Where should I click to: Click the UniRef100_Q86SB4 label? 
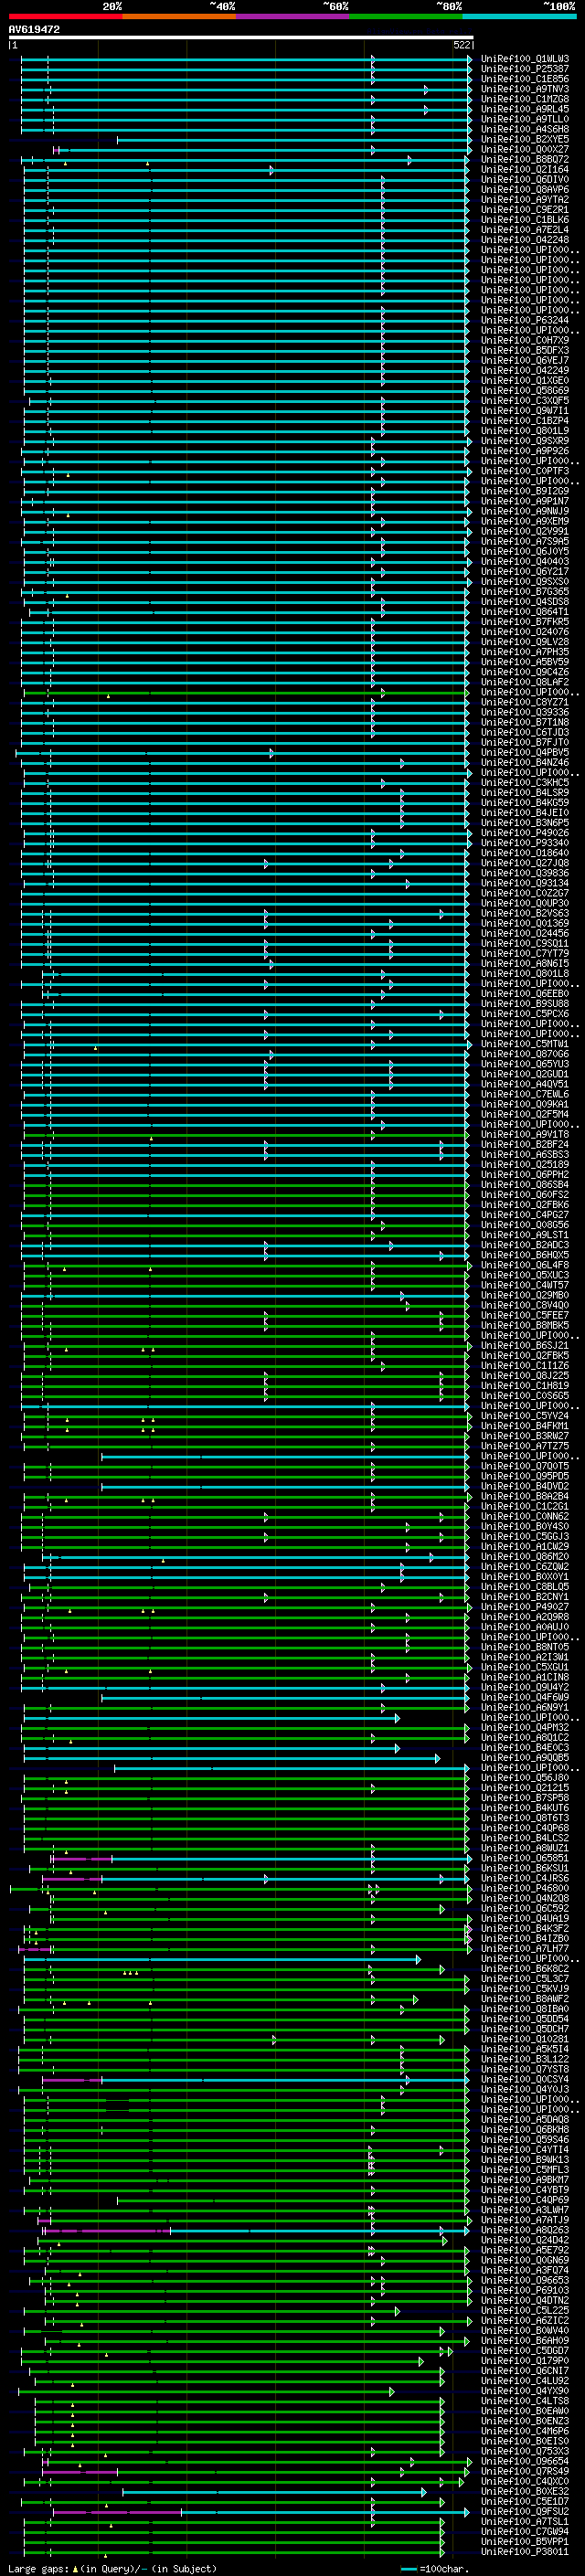coord(525,1185)
